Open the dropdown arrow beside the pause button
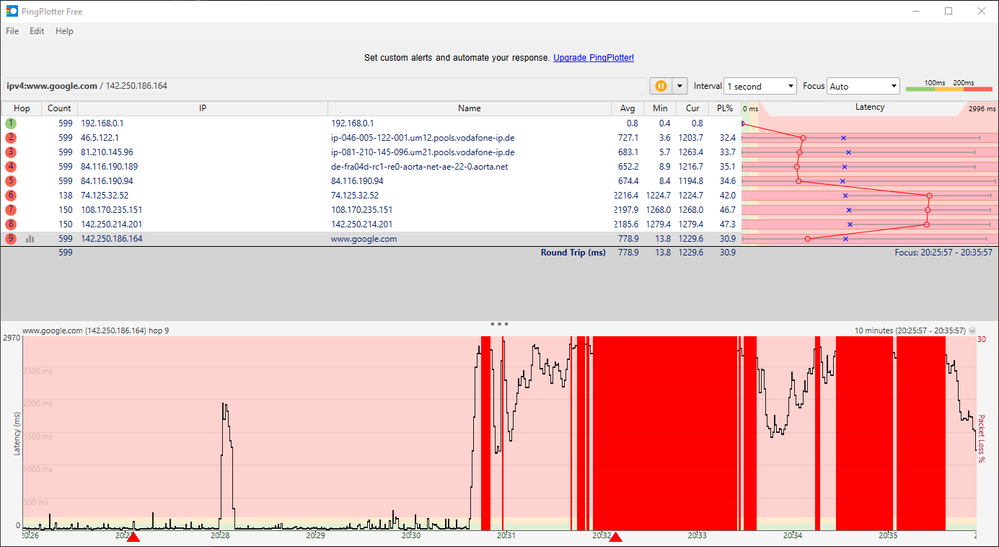Screen dimensions: 999x547 (680, 86)
